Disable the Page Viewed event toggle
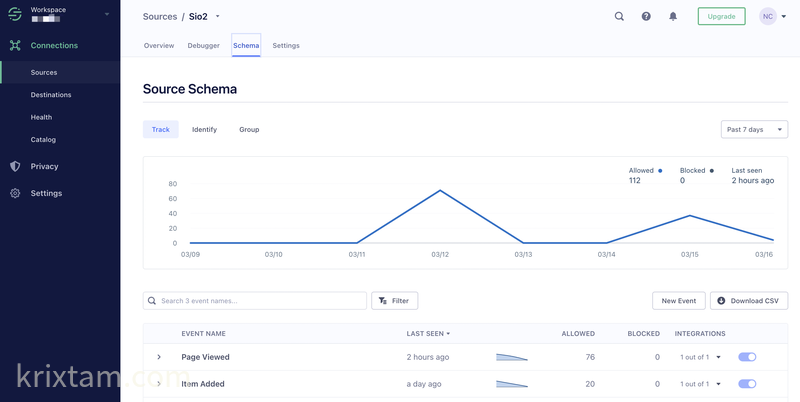The width and height of the screenshot is (800, 402). 747,357
